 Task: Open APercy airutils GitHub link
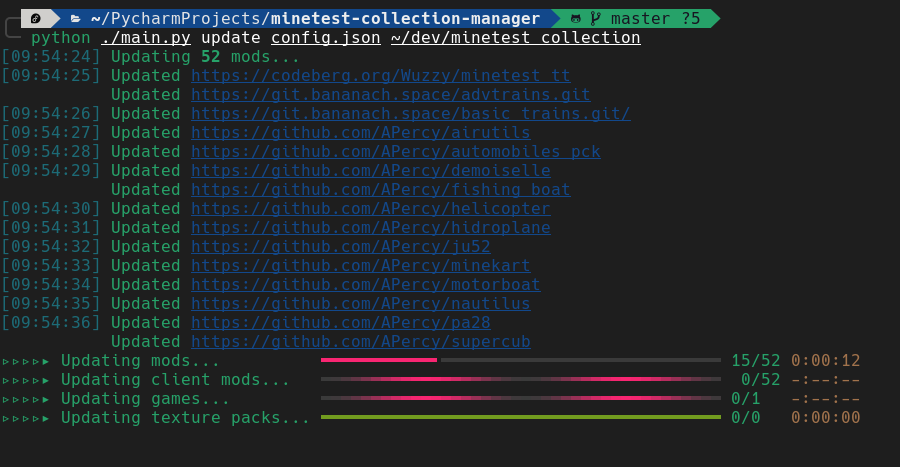click(x=360, y=133)
